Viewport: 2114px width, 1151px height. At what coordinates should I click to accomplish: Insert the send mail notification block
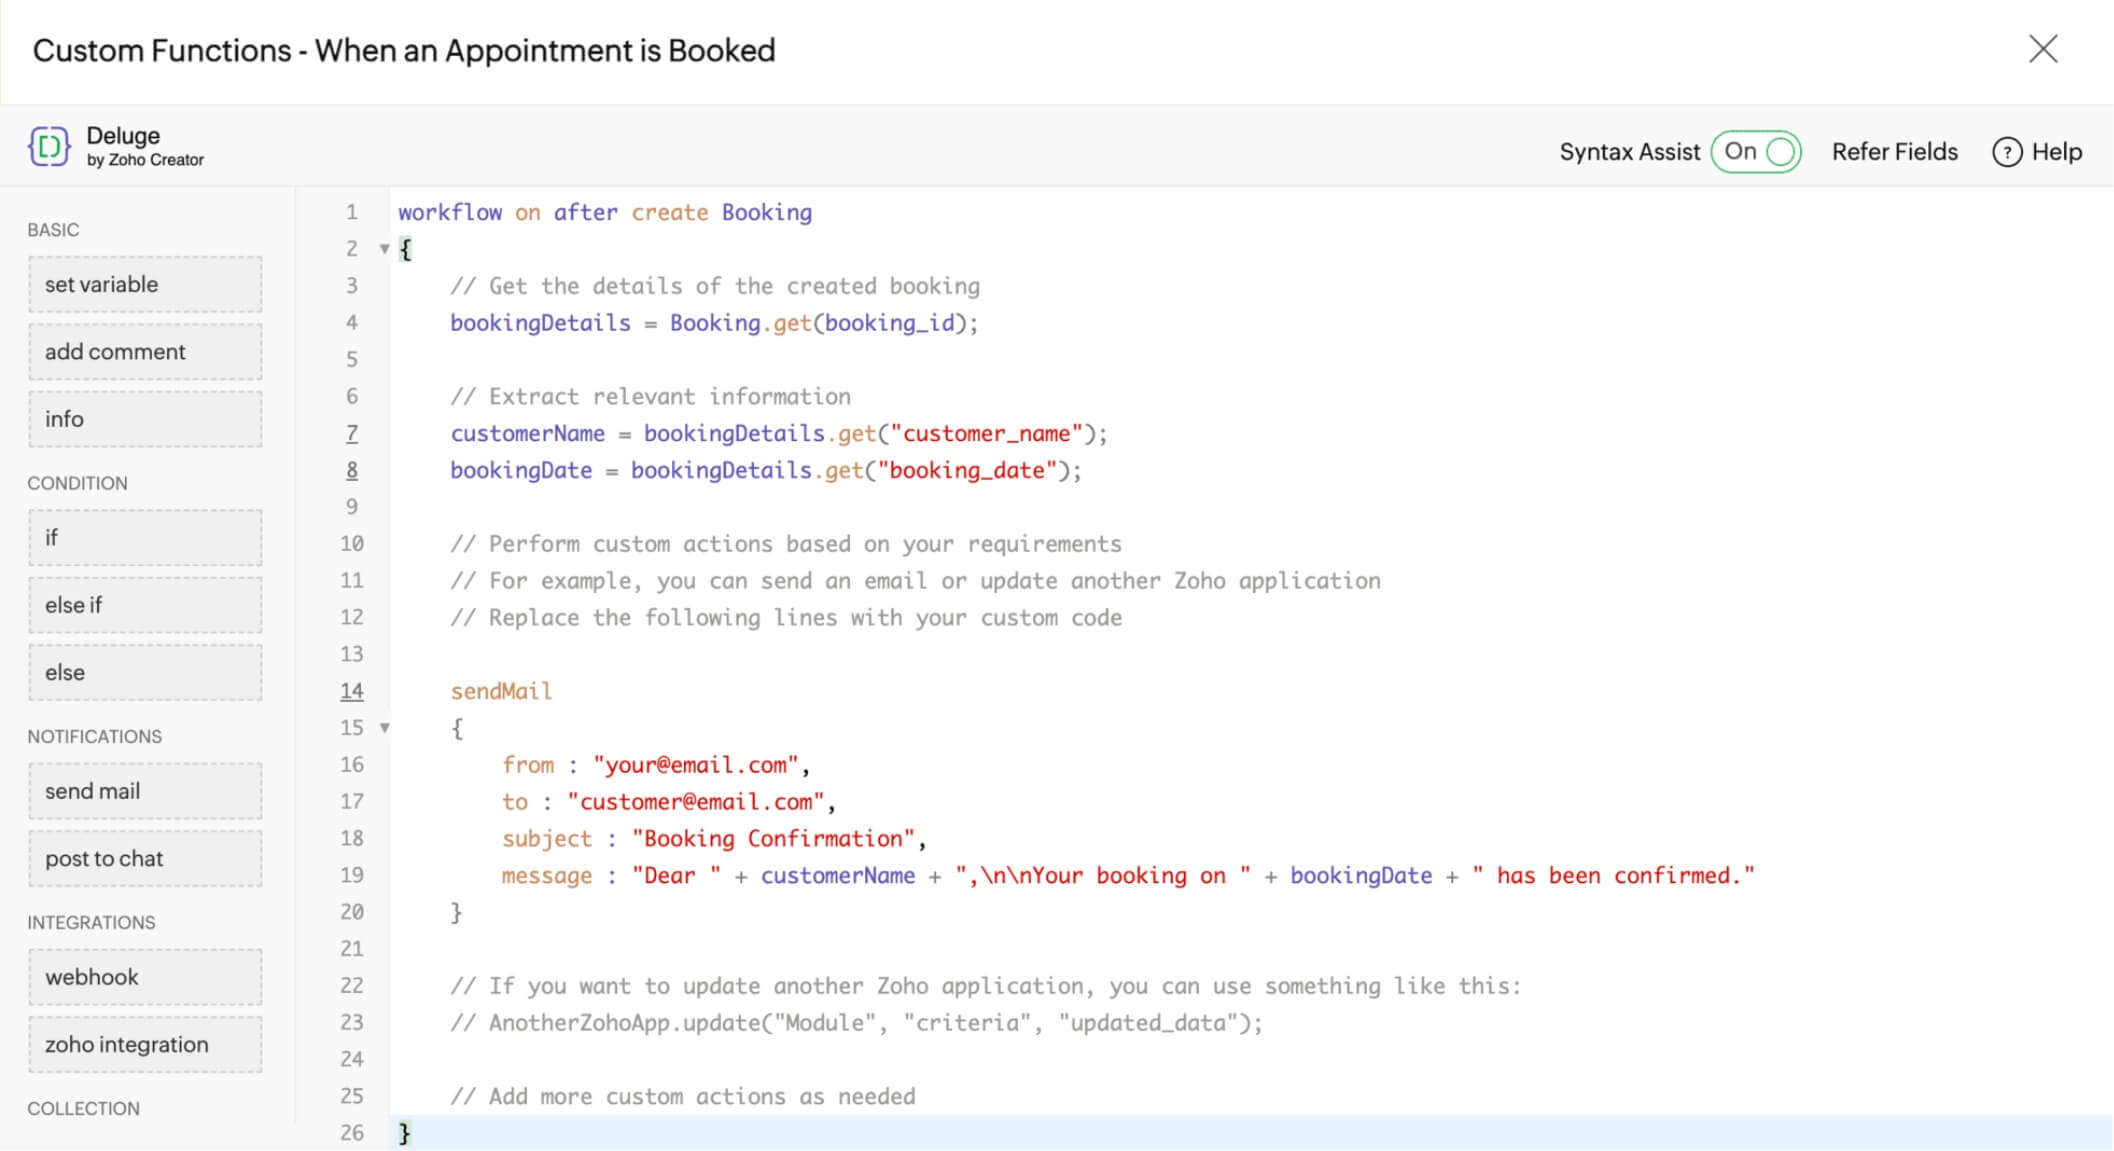[145, 791]
